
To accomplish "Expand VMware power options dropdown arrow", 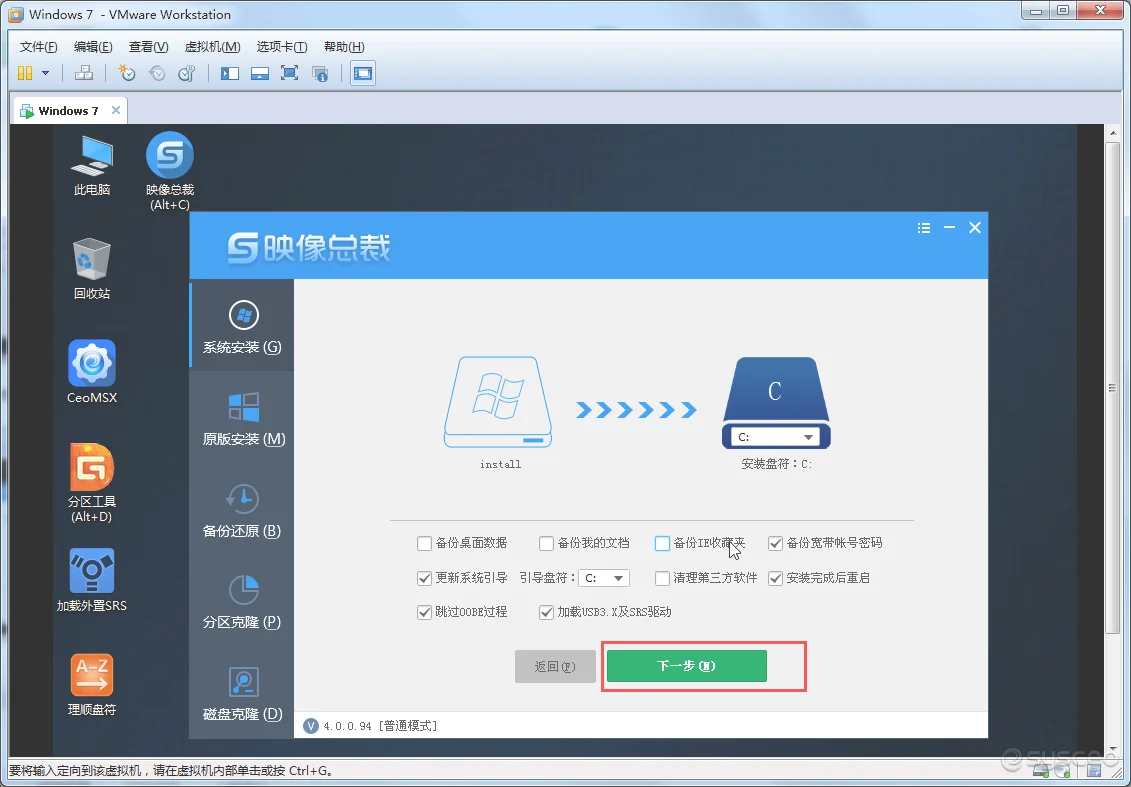I will [x=45, y=73].
